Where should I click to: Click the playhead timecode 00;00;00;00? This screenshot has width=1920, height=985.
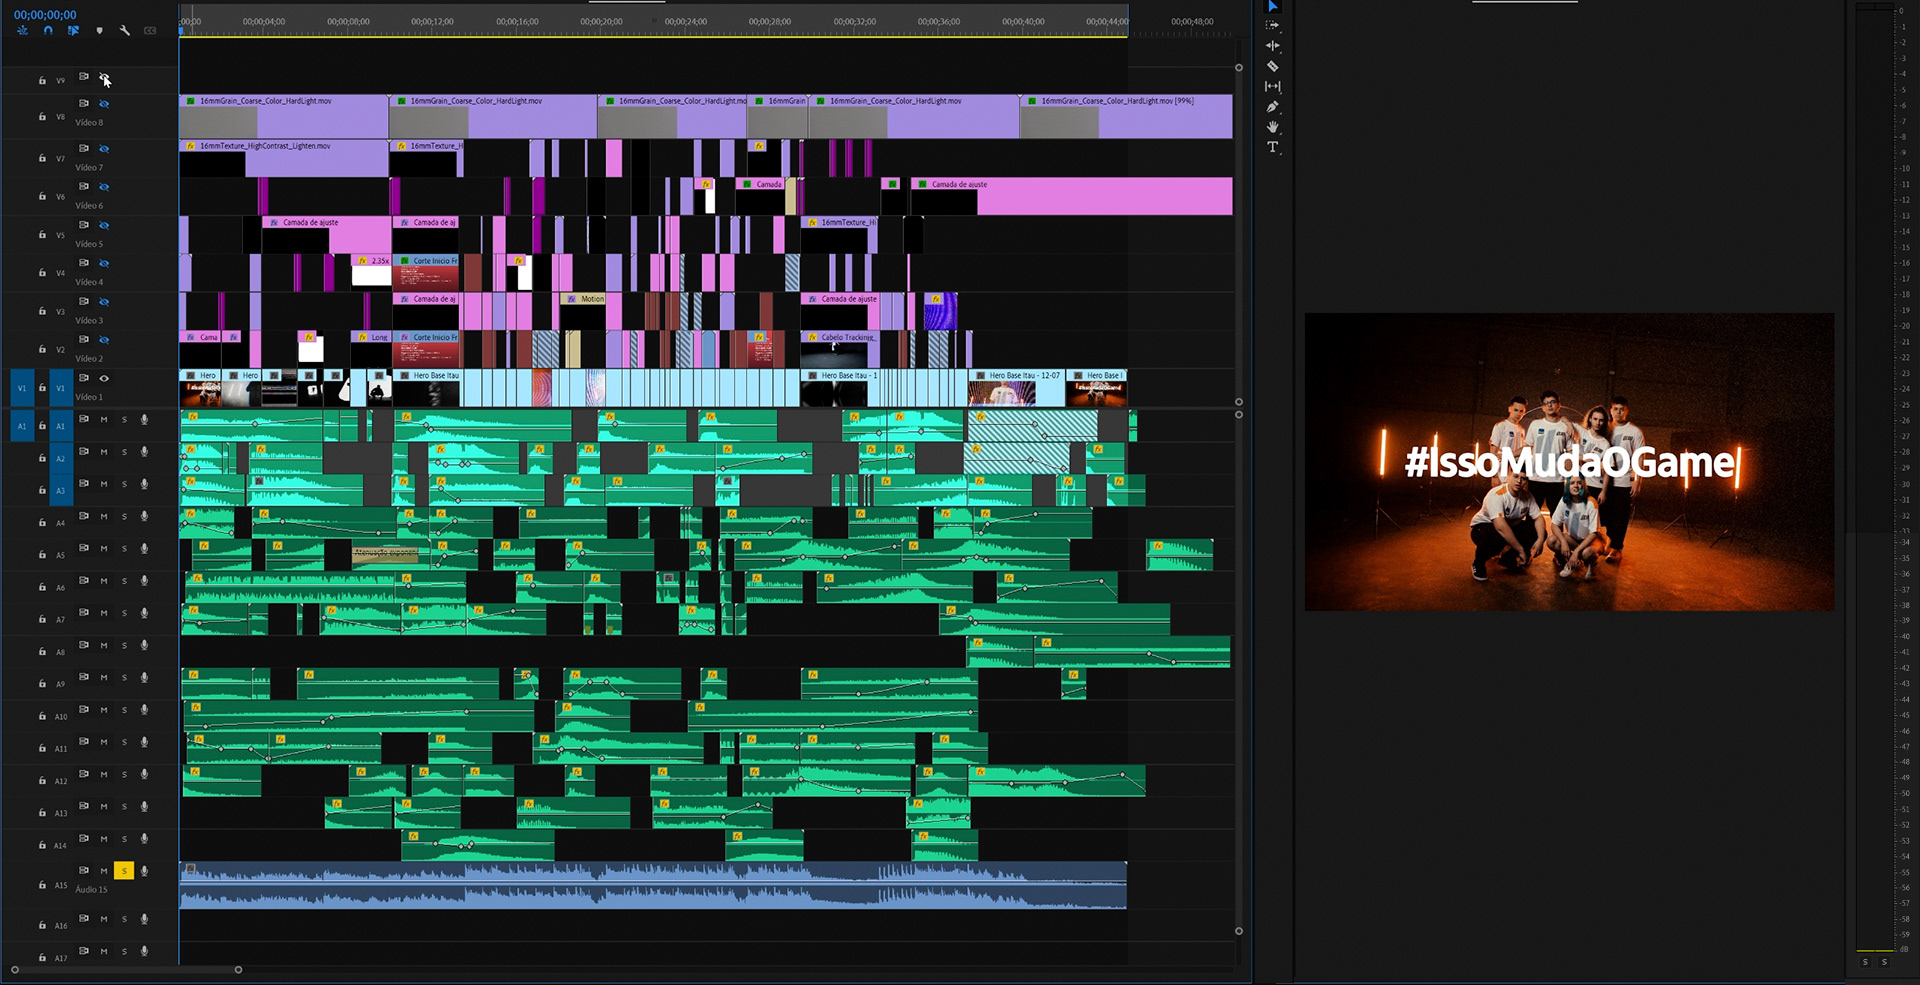coord(45,15)
